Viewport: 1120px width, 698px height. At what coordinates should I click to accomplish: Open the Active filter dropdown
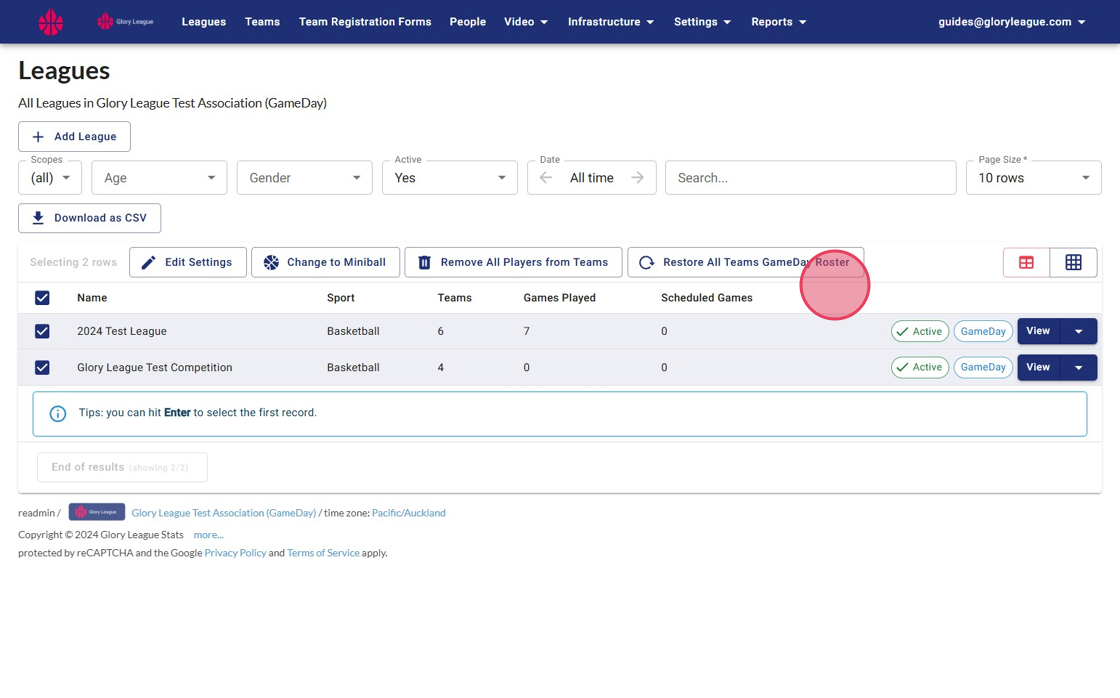point(449,178)
